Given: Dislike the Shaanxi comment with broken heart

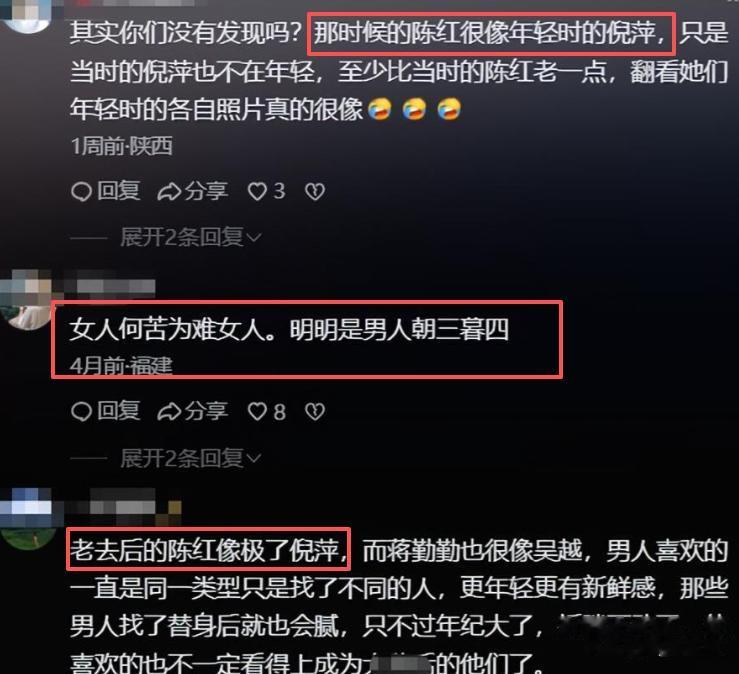Looking at the screenshot, I should click(315, 191).
